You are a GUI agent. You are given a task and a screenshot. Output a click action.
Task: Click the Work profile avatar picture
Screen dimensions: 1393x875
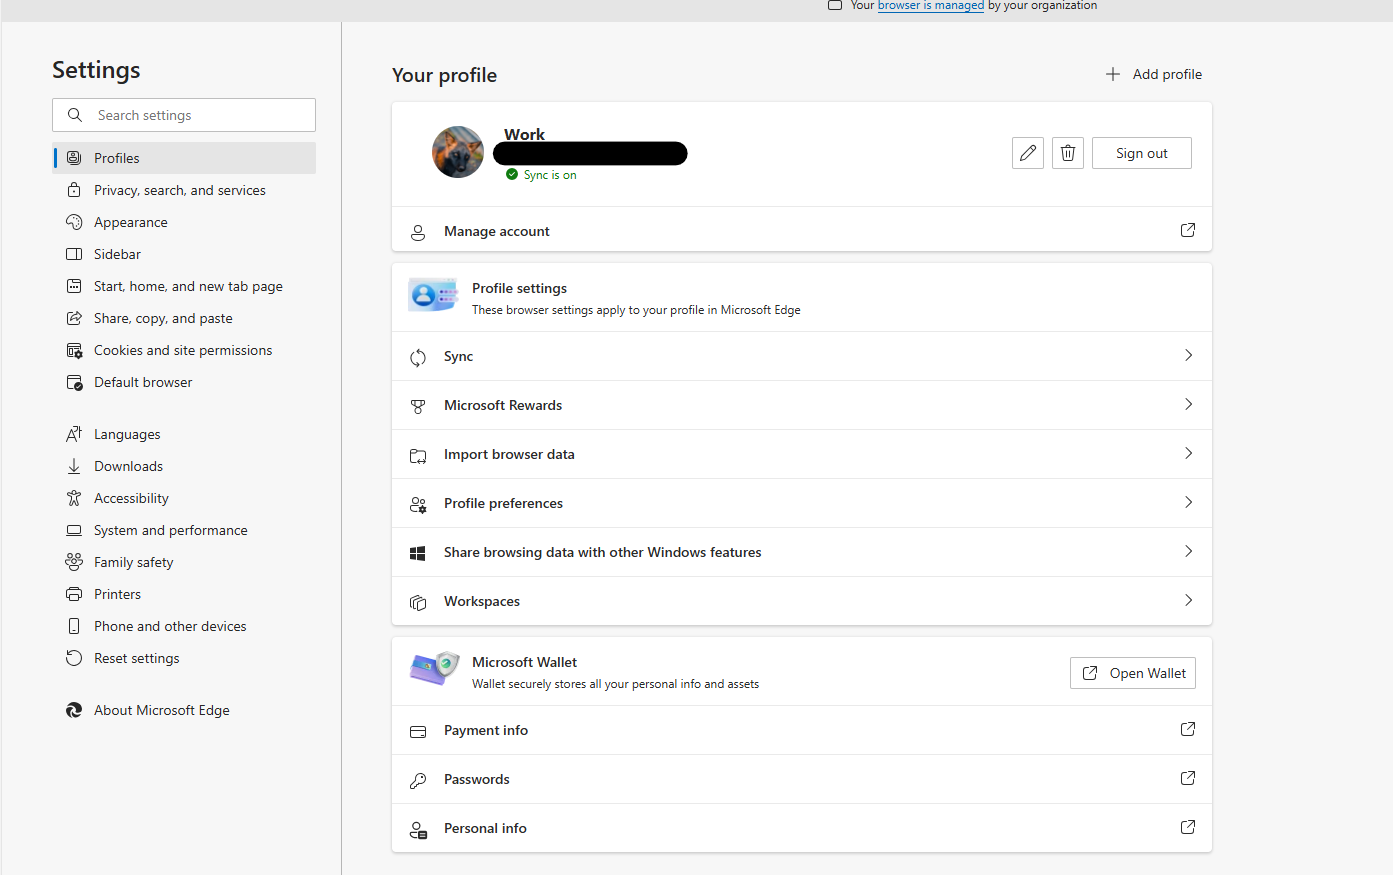click(x=458, y=152)
